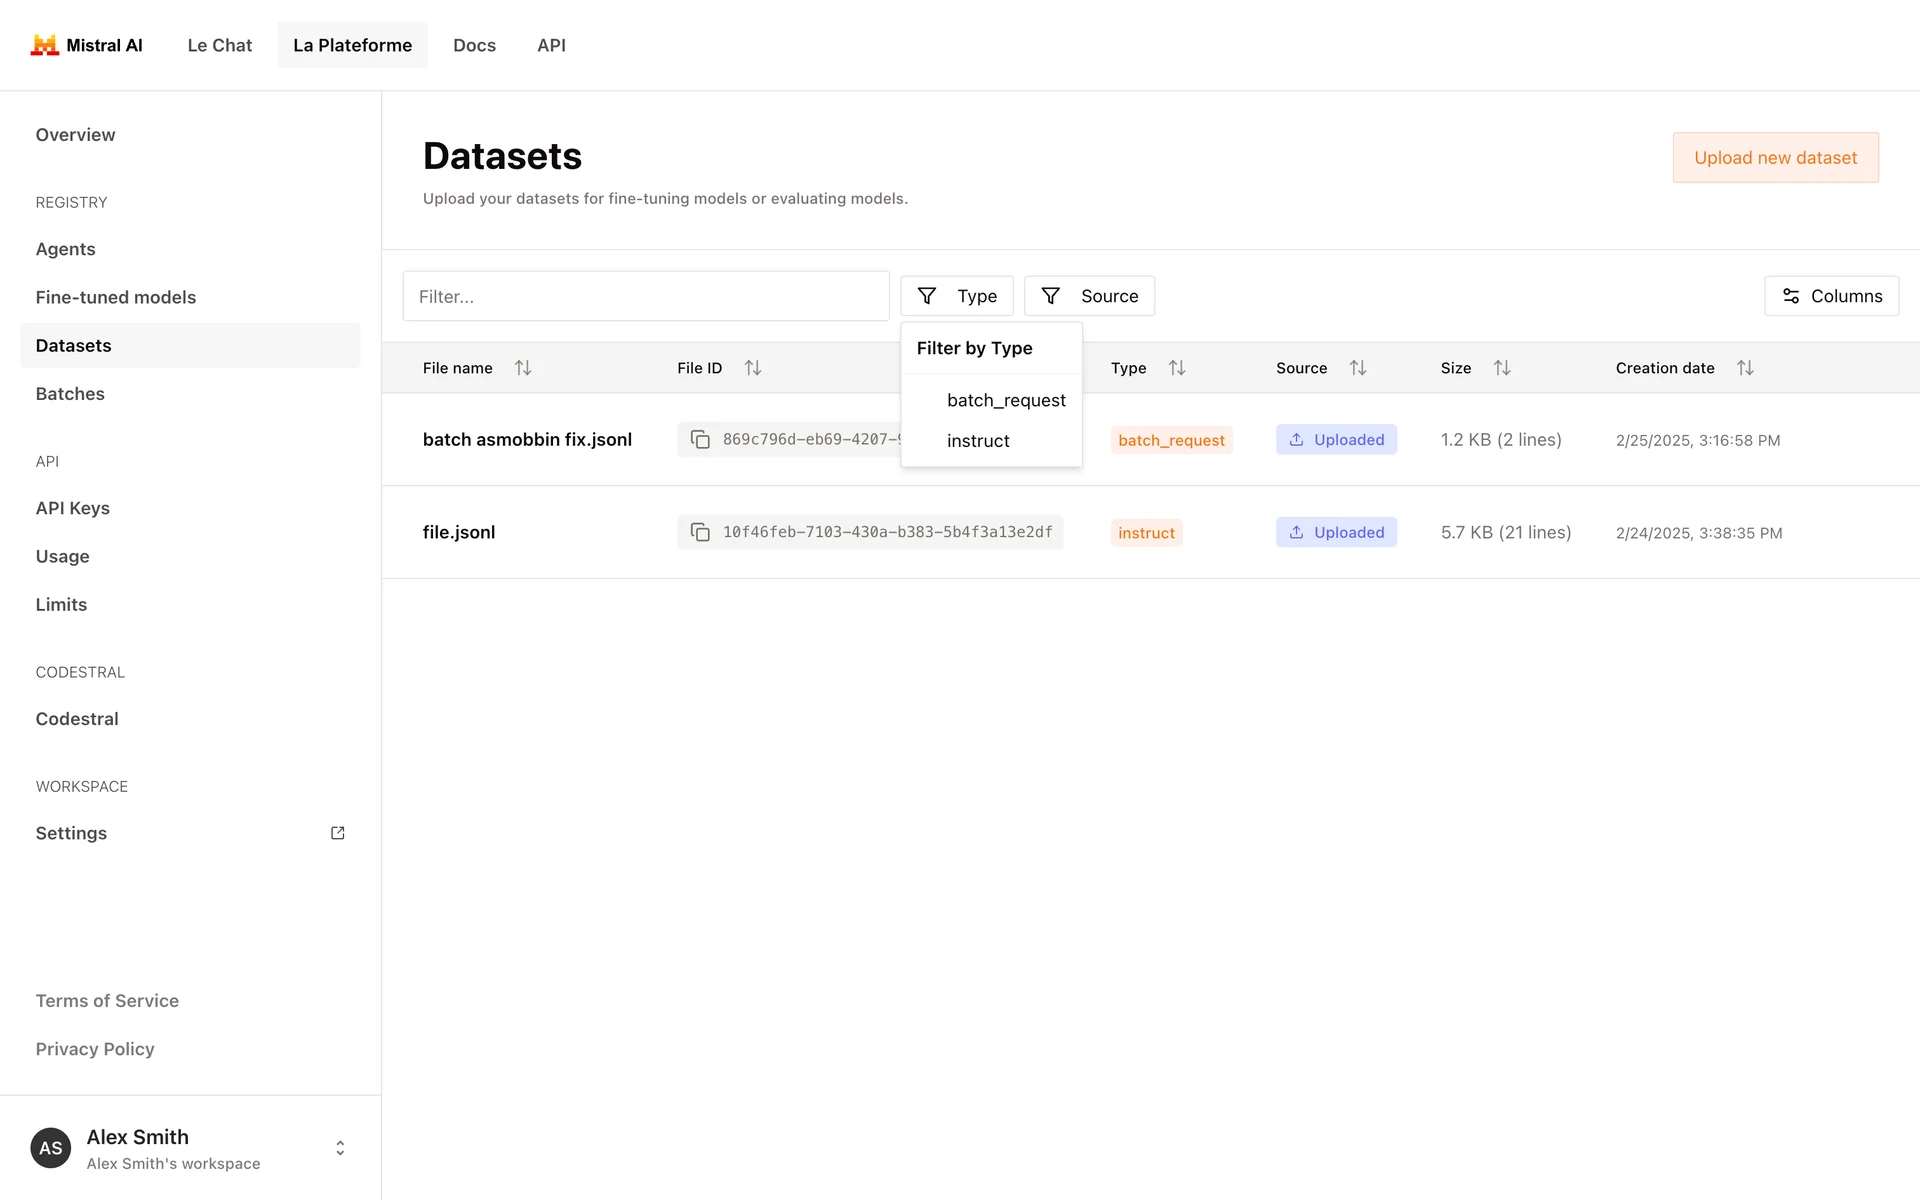
Task: Open the Source filter dropdown
Action: click(1089, 296)
